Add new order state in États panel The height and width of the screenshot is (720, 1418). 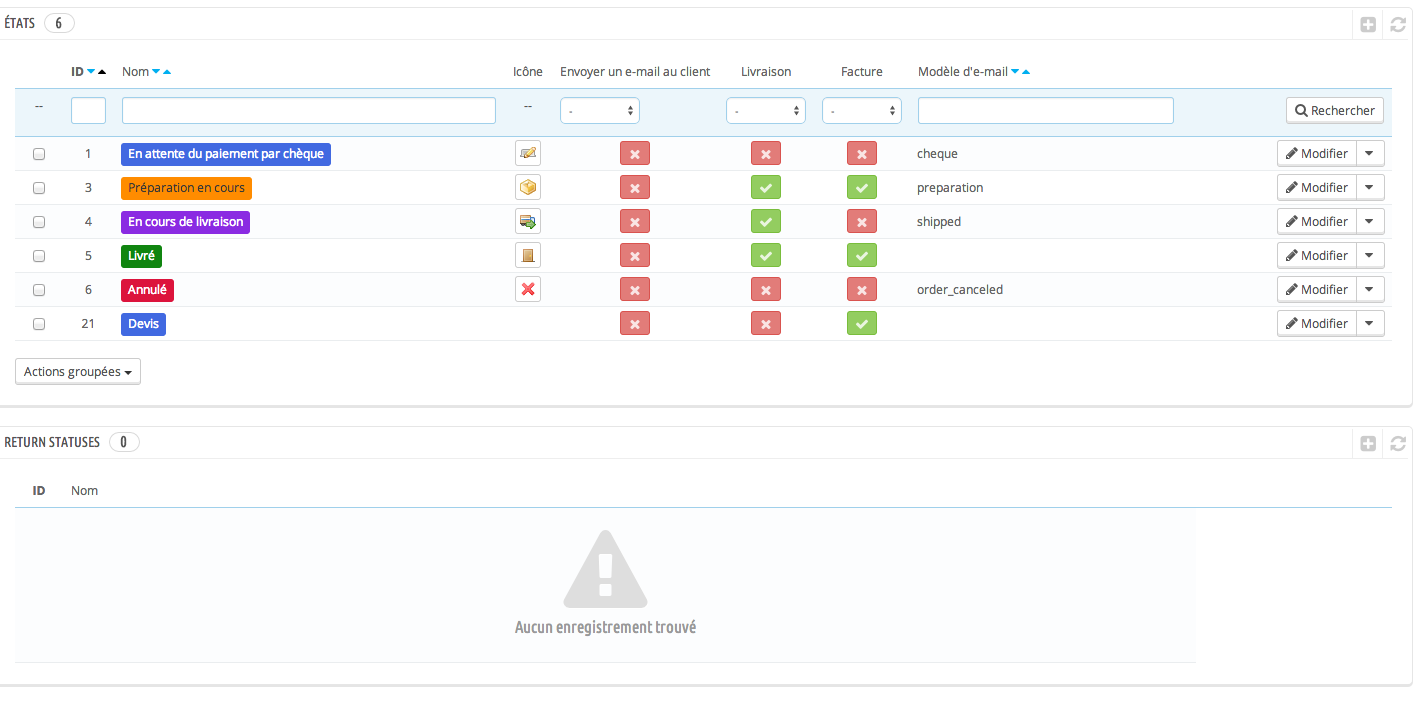[1368, 24]
